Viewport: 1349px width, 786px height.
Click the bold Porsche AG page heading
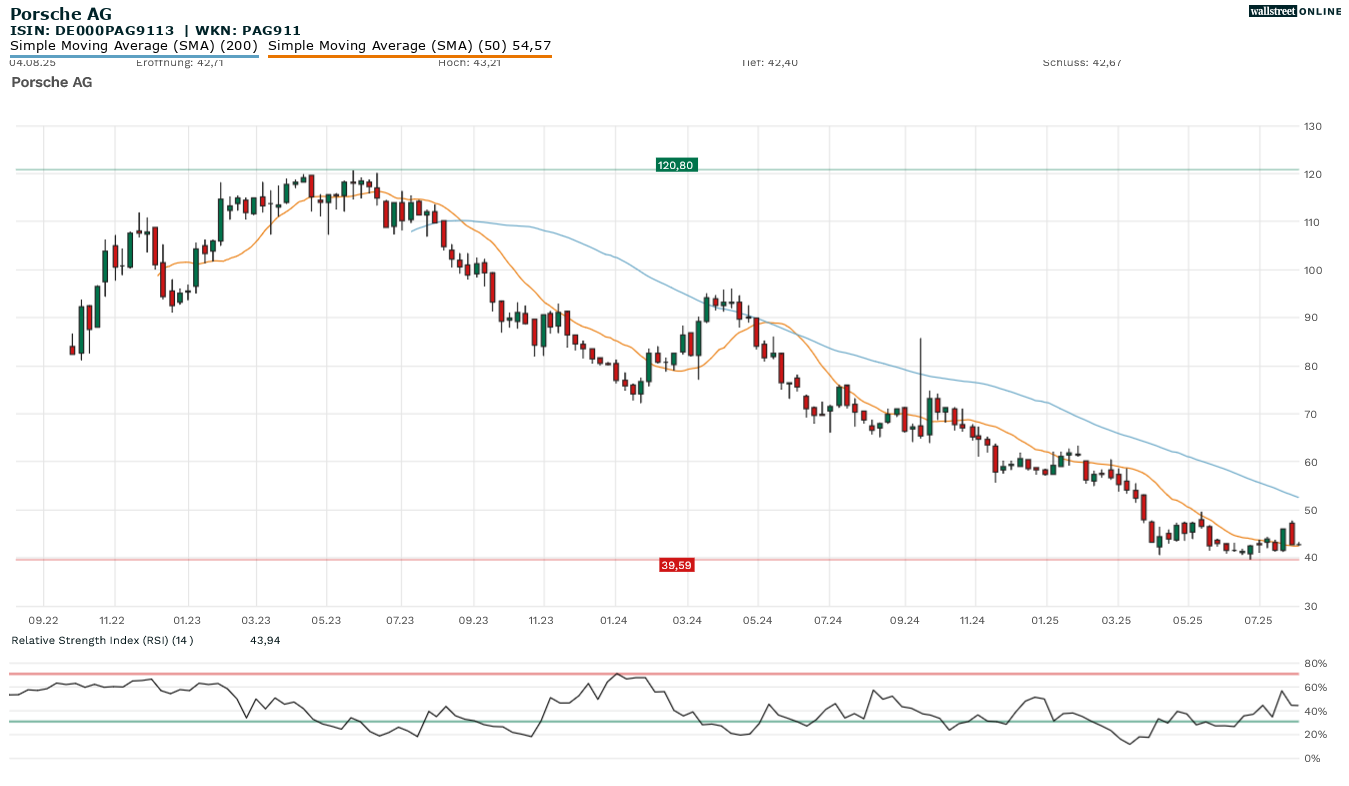tap(61, 14)
